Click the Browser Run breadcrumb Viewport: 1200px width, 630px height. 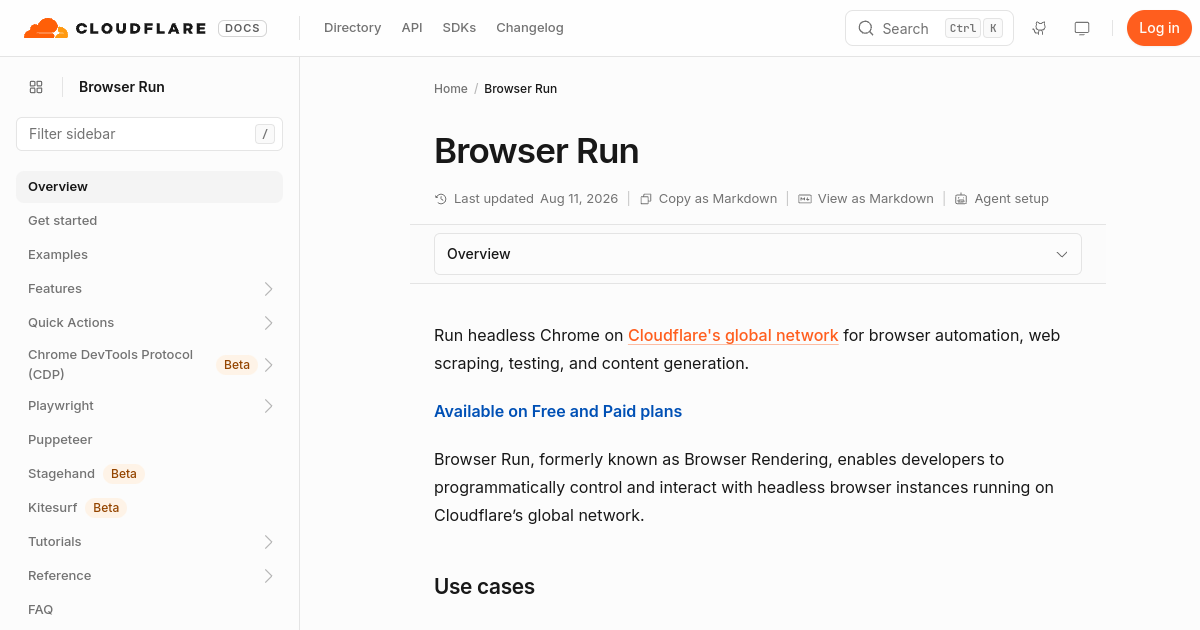point(520,89)
